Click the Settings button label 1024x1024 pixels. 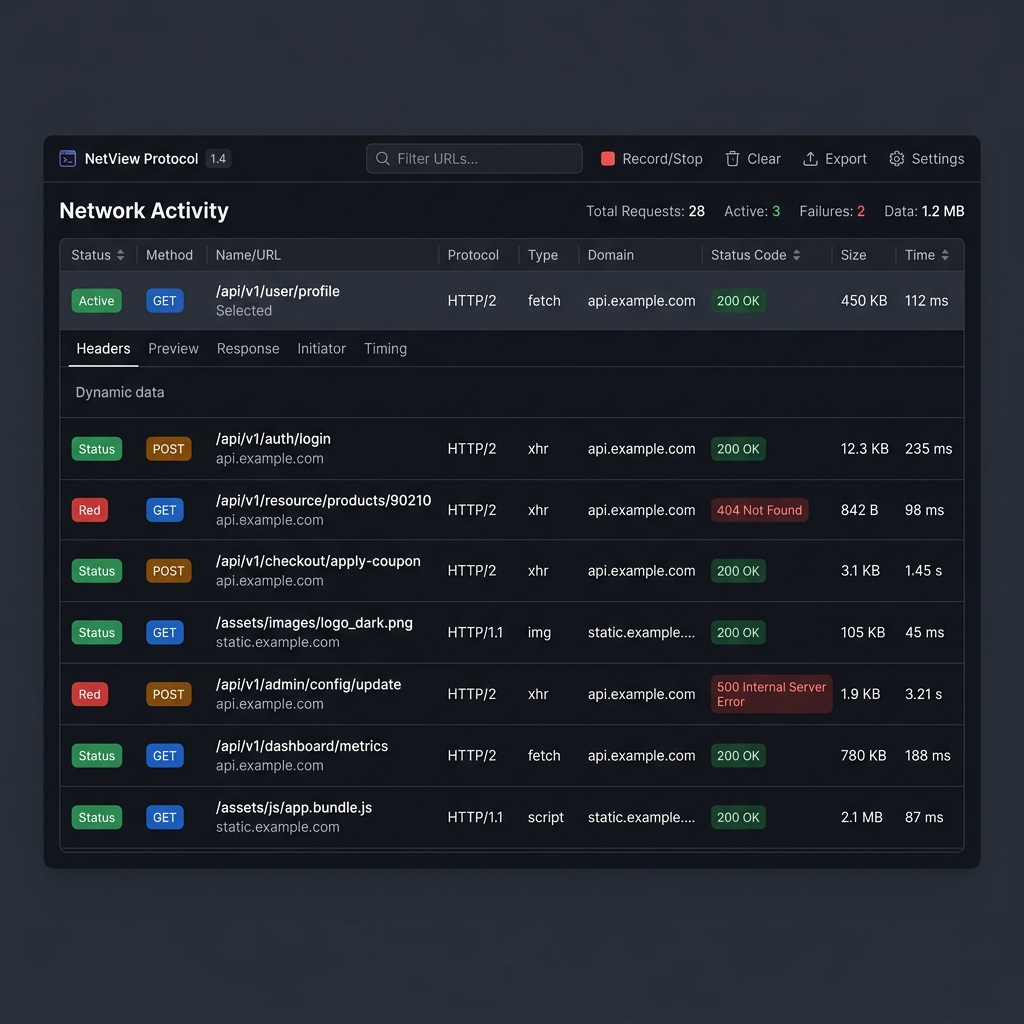pos(938,159)
